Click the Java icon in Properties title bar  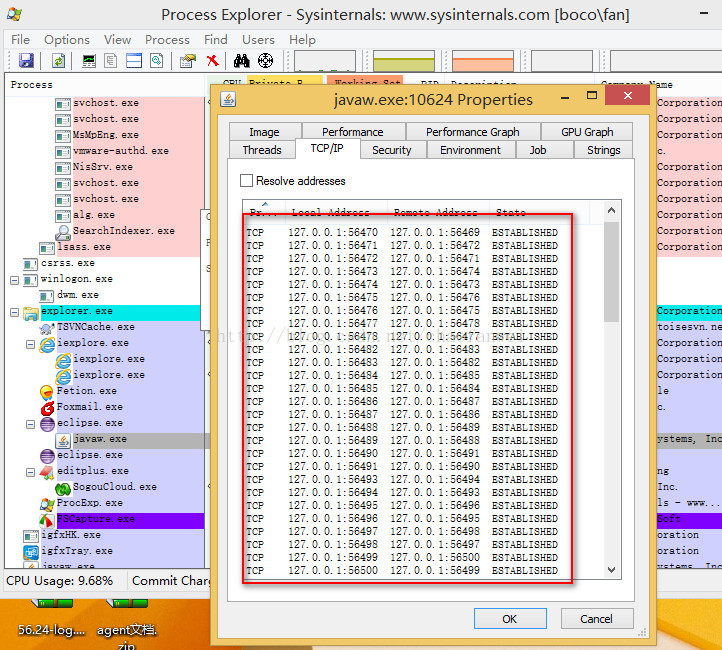click(x=228, y=99)
